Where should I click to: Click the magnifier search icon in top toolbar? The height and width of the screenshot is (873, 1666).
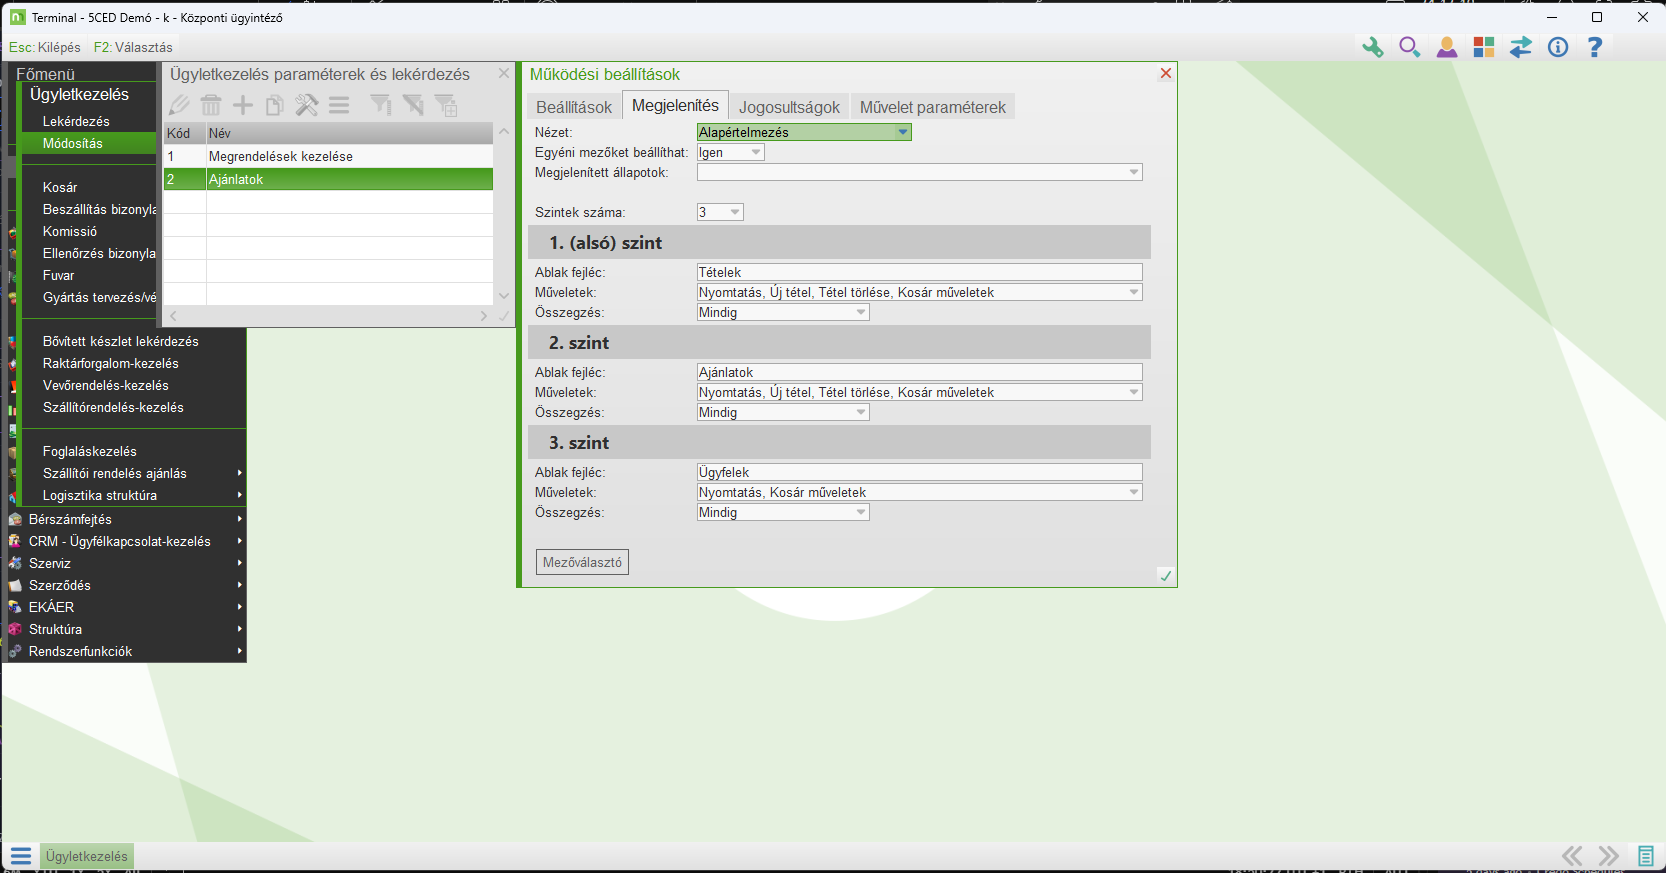[1409, 47]
